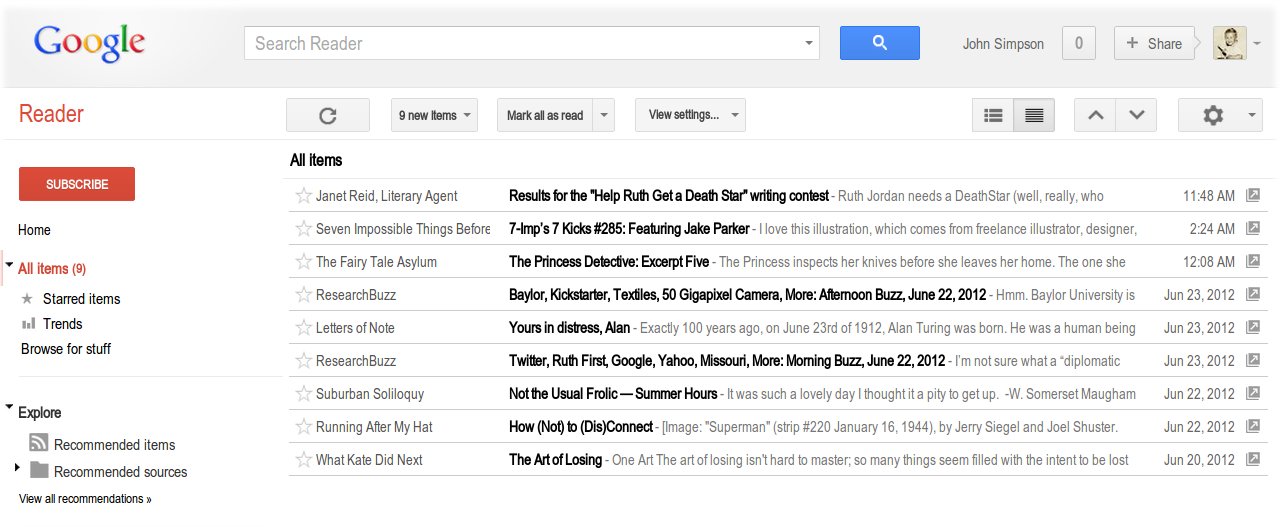The height and width of the screenshot is (527, 1280).
Task: Go to previous item arrow
Action: (1095, 115)
